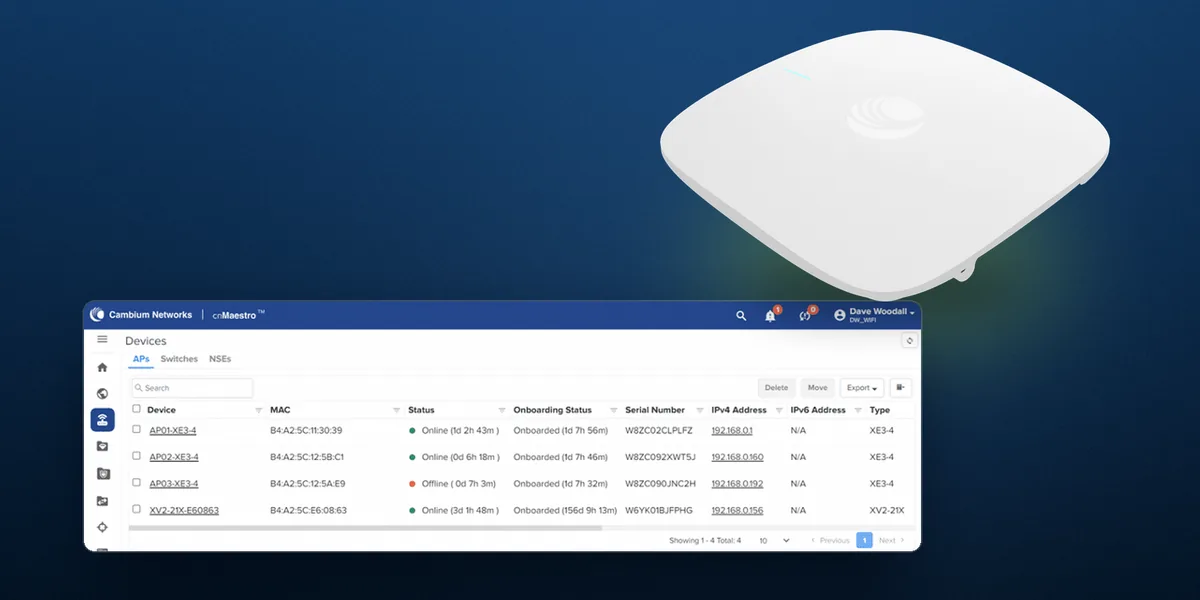Screen dimensions: 1200x600
Task: Click the horizontal scrollbar under the table
Action: [x=365, y=527]
